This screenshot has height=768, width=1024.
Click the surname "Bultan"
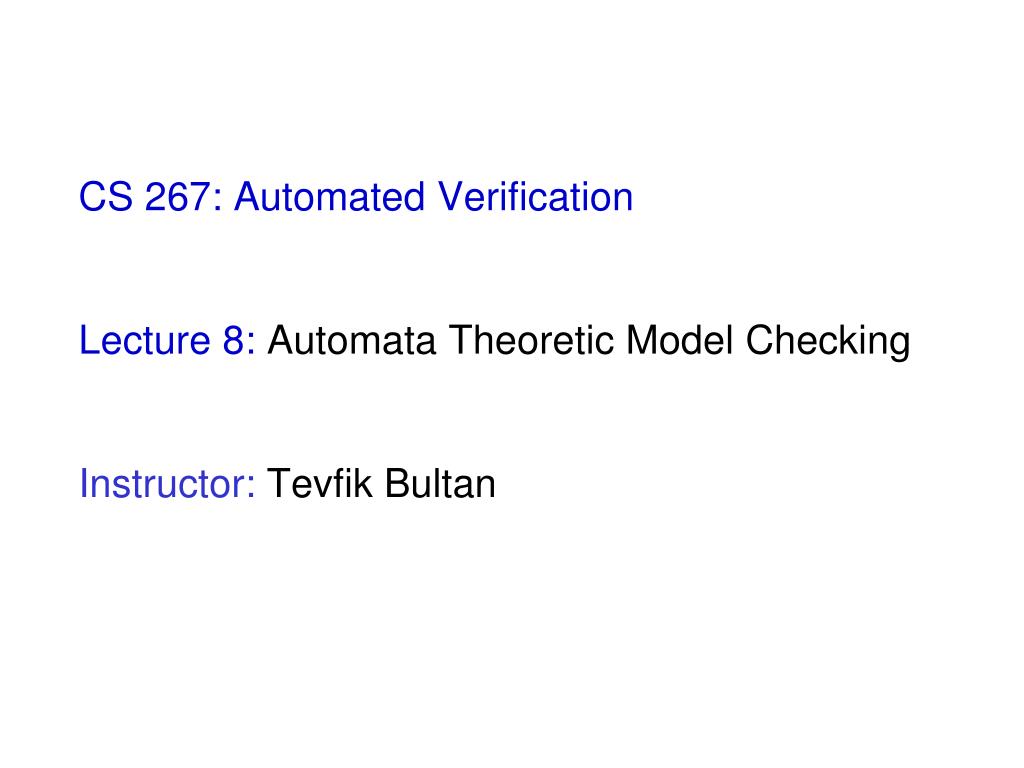point(441,485)
